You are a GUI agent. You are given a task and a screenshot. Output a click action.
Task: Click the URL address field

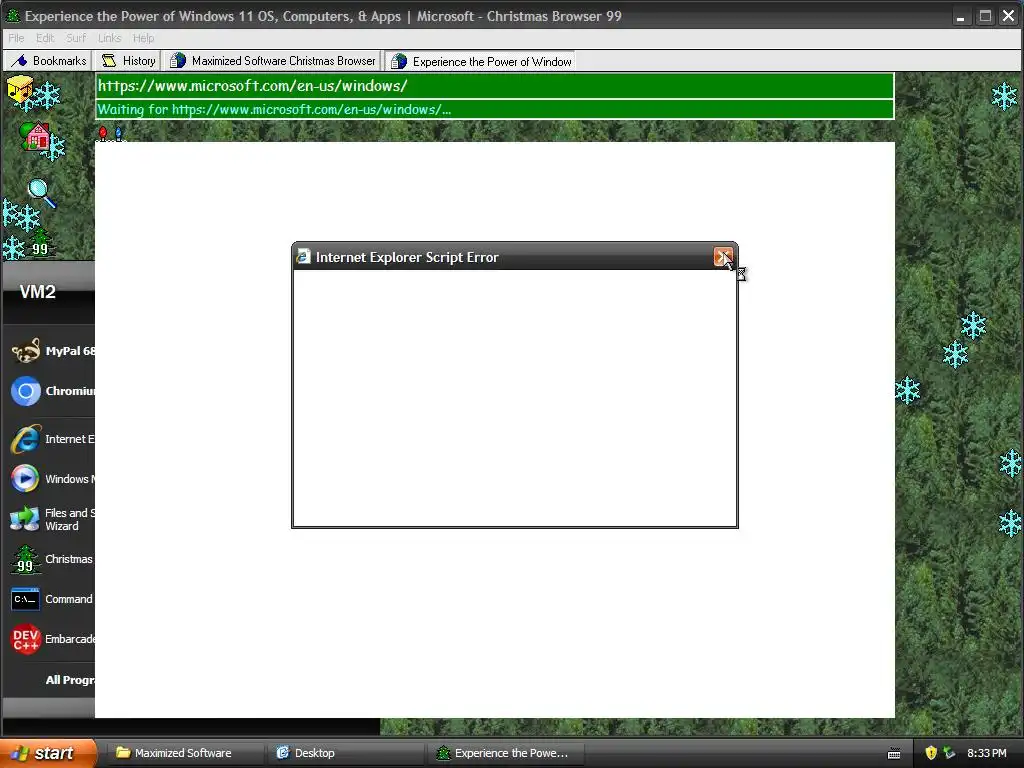pyautogui.click(x=494, y=86)
